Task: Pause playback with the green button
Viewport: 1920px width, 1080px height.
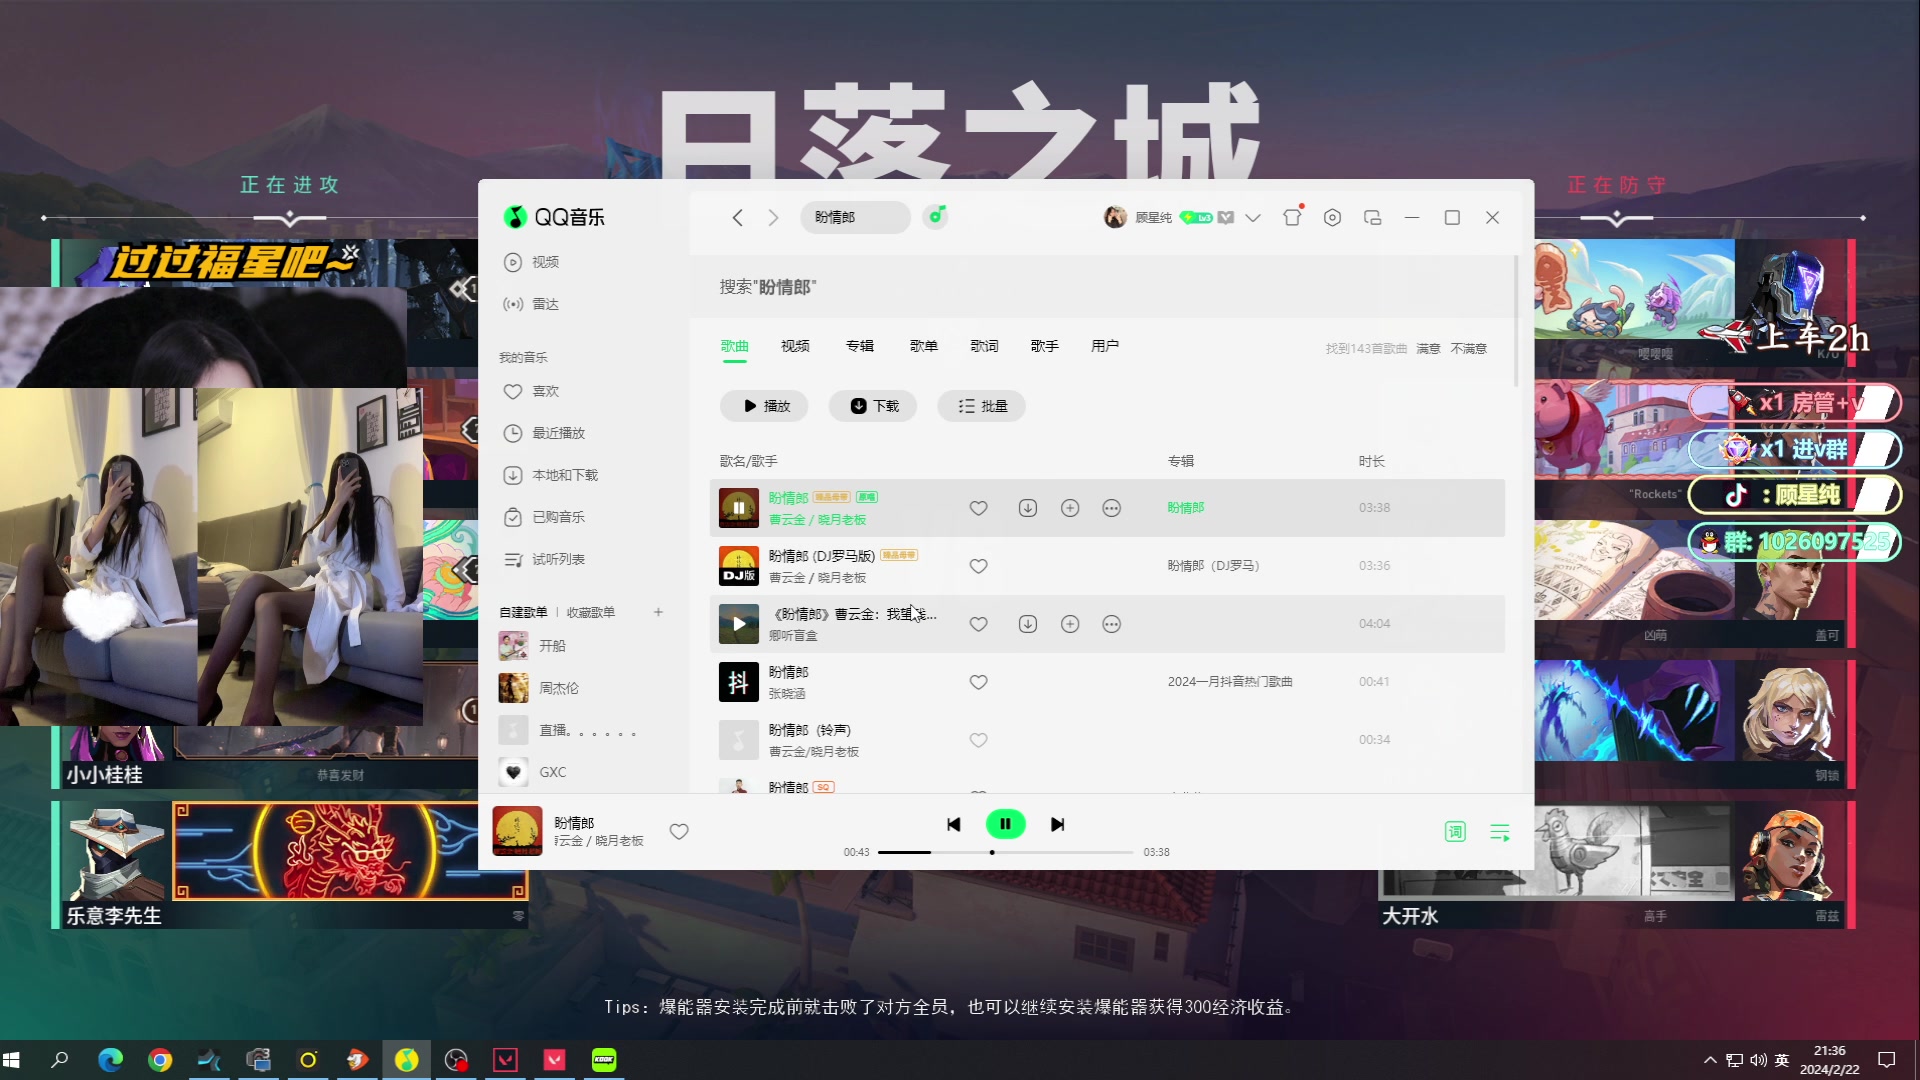Action: [1006, 824]
